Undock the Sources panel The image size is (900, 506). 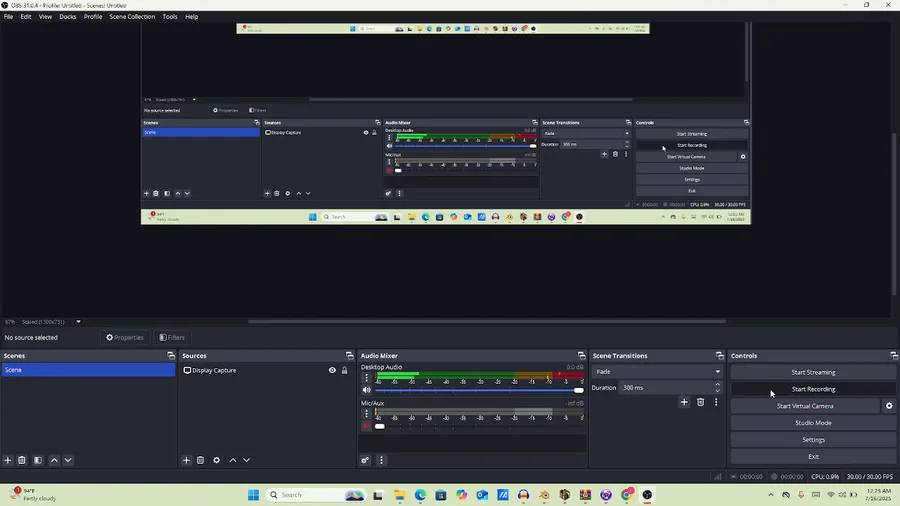[x=349, y=356]
